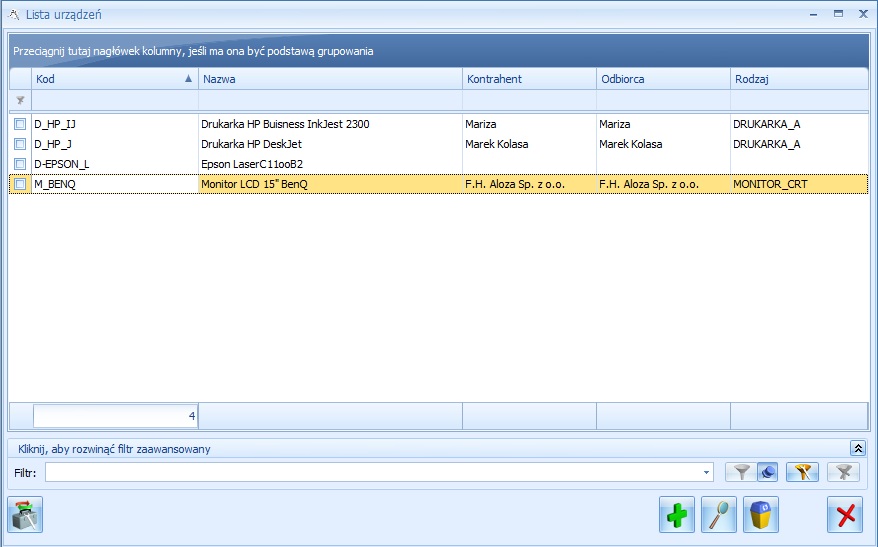This screenshot has height=547, width=878.
Task: Click the Kod sort ascending arrow
Action: click(188, 78)
